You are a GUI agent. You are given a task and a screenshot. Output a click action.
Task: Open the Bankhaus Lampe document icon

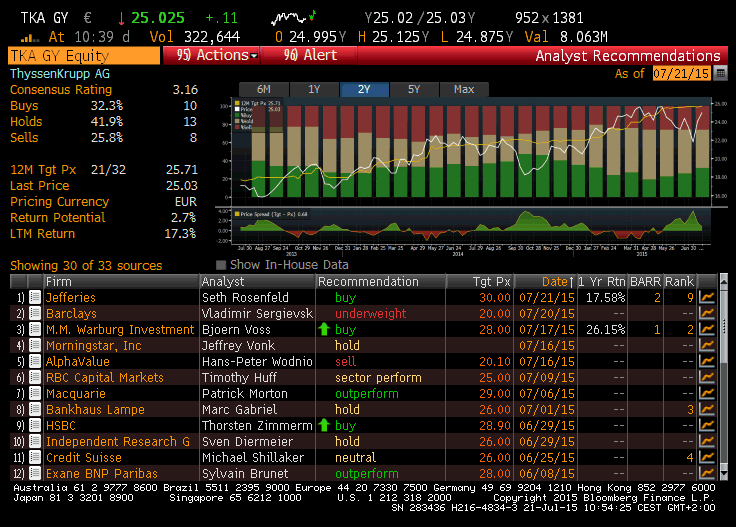(35, 409)
